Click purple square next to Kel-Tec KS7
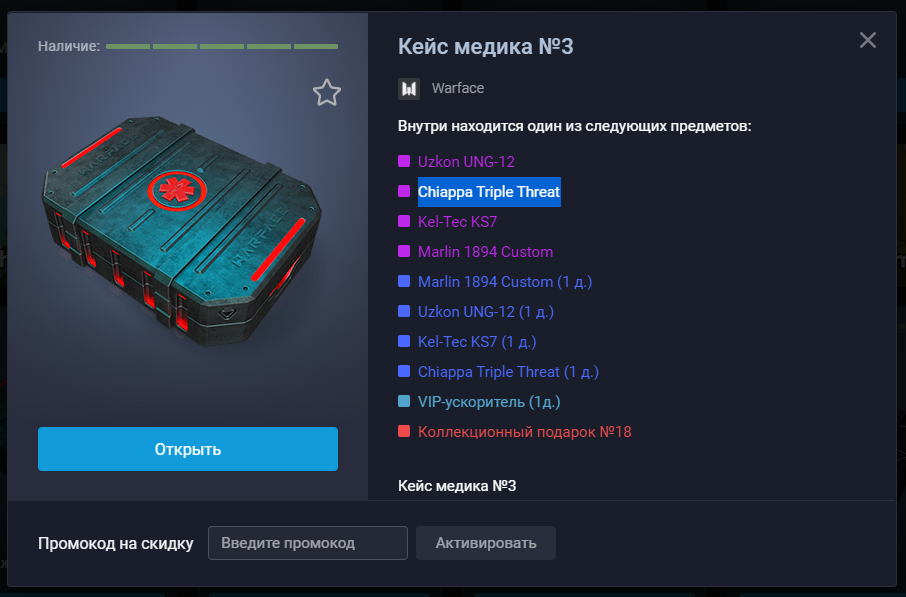Screen dimensions: 906x597 tap(404, 221)
